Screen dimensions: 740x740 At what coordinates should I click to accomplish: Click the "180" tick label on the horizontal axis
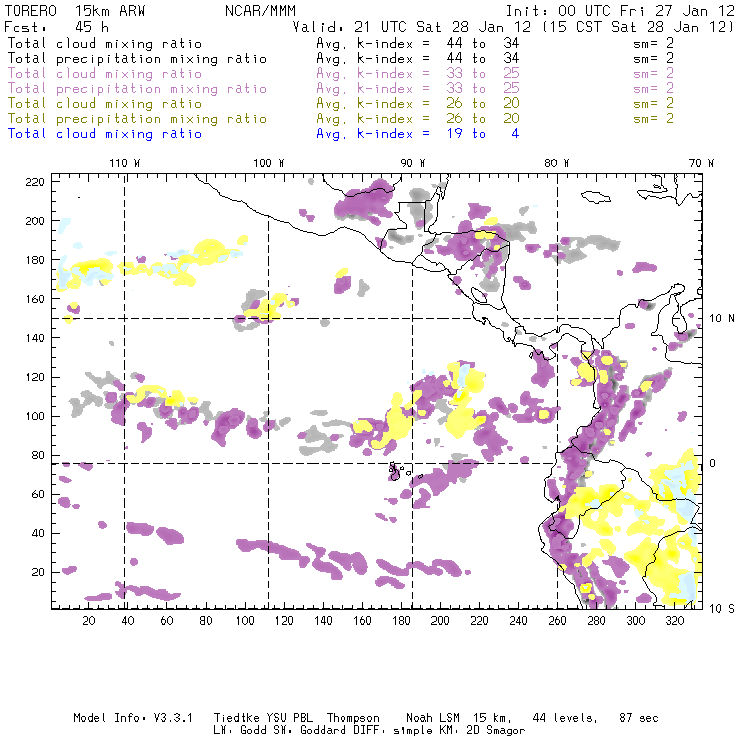pyautogui.click(x=401, y=621)
